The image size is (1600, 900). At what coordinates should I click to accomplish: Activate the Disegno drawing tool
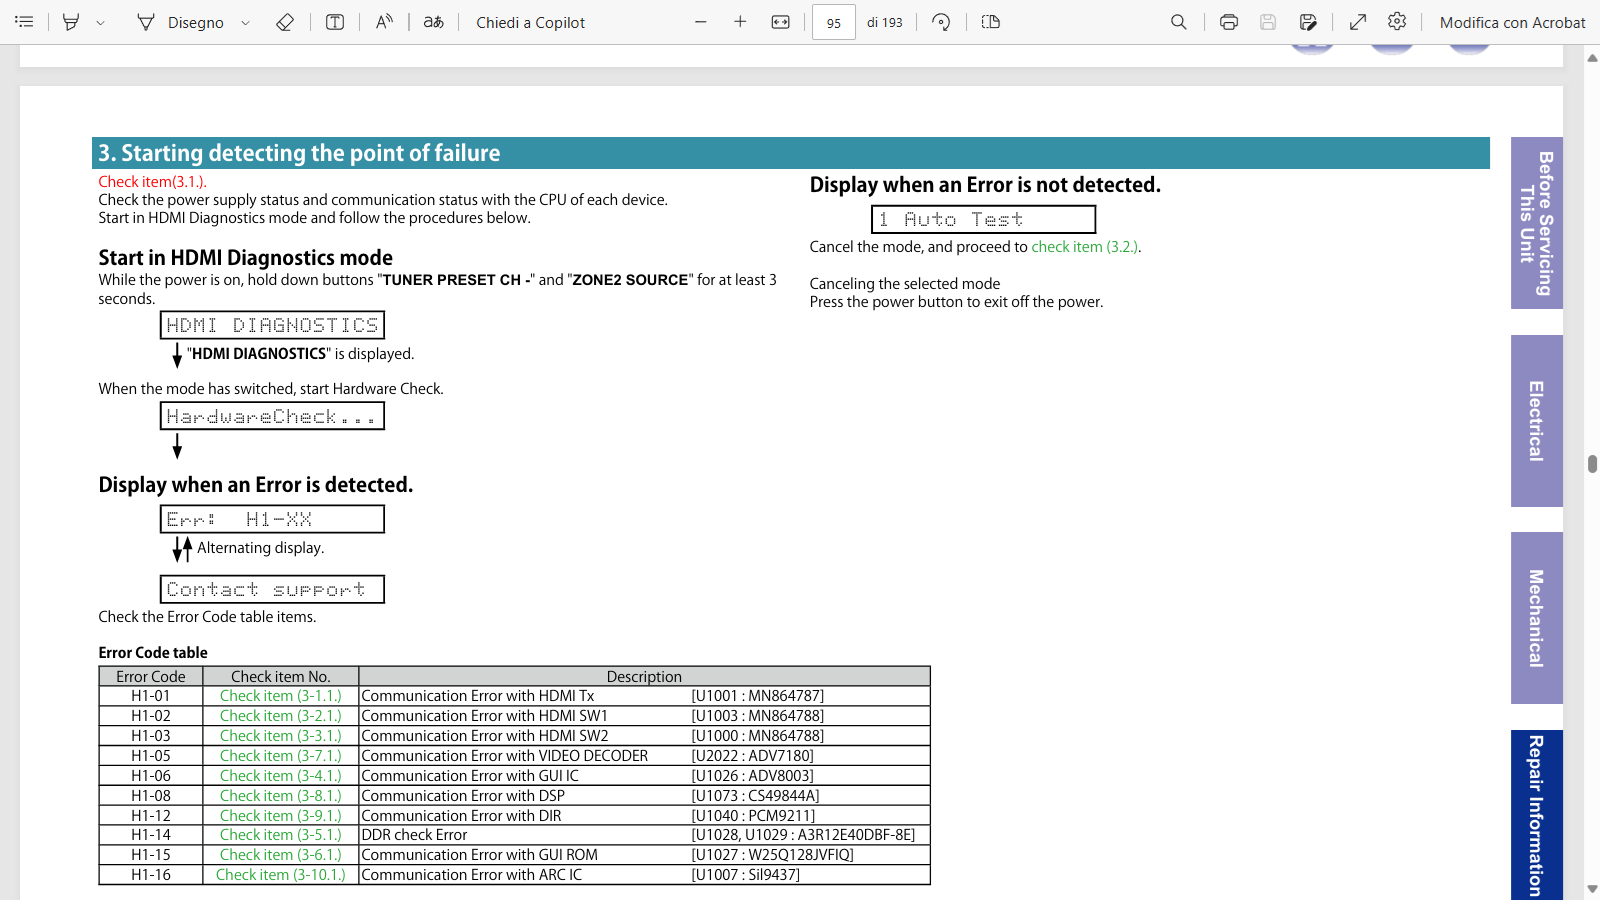click(180, 22)
